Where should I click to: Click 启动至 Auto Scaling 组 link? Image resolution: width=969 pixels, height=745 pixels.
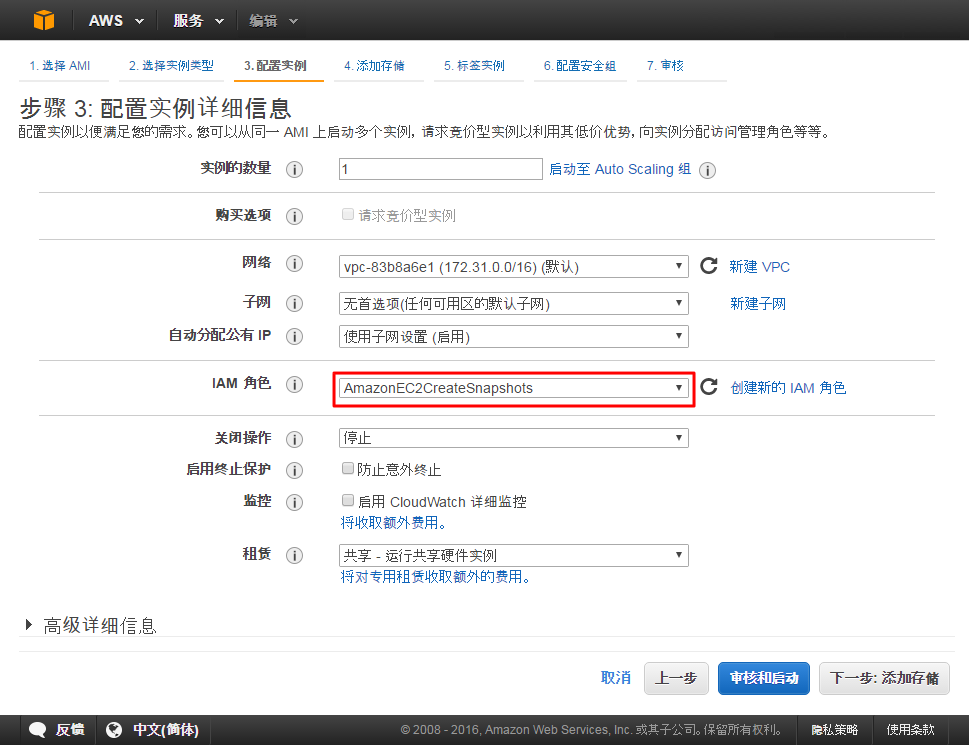click(x=620, y=169)
